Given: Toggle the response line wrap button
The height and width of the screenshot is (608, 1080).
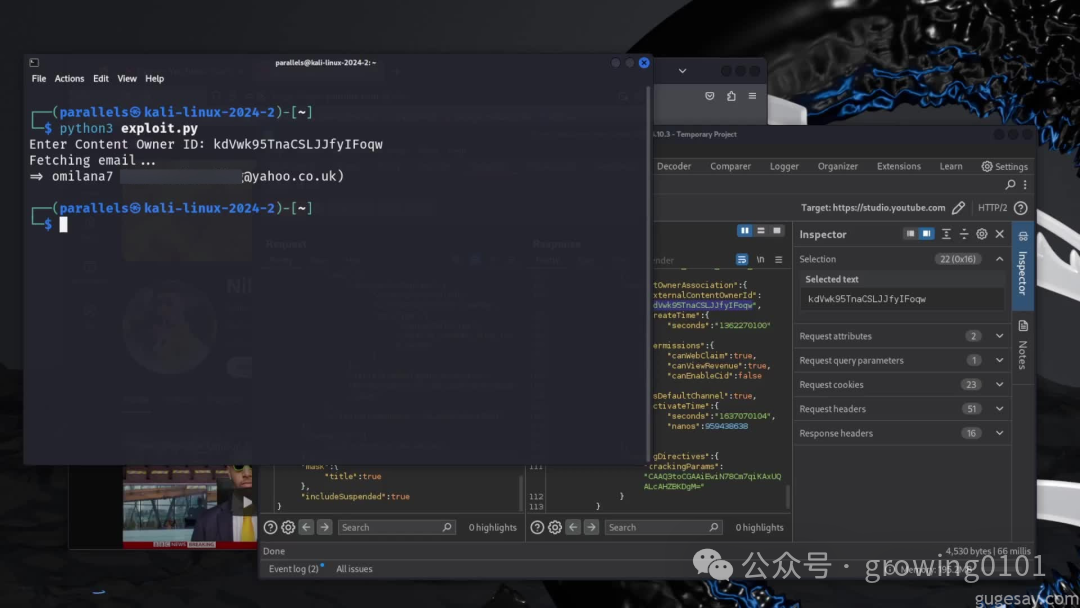Looking at the screenshot, I should [742, 259].
